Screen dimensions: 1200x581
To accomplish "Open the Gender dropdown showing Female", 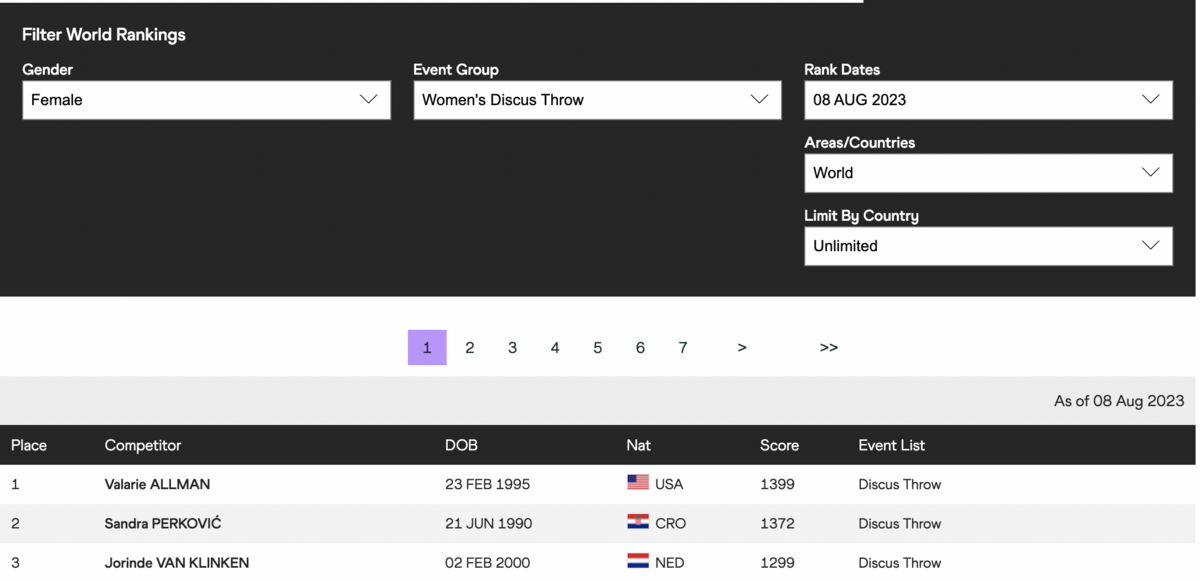I will [206, 100].
